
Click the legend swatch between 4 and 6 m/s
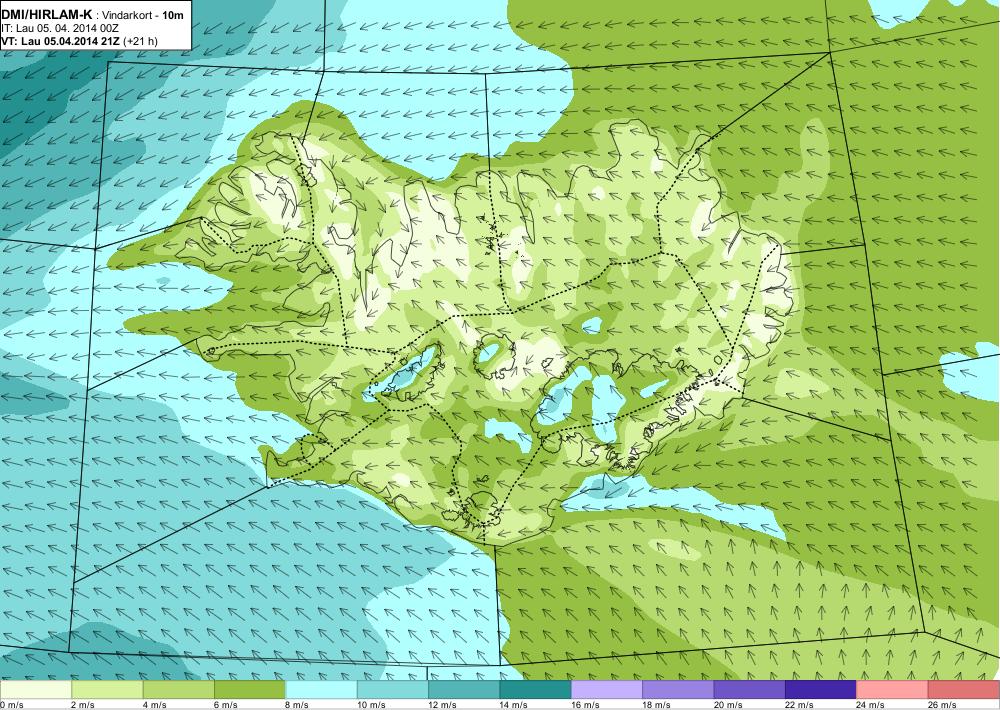coord(179,690)
